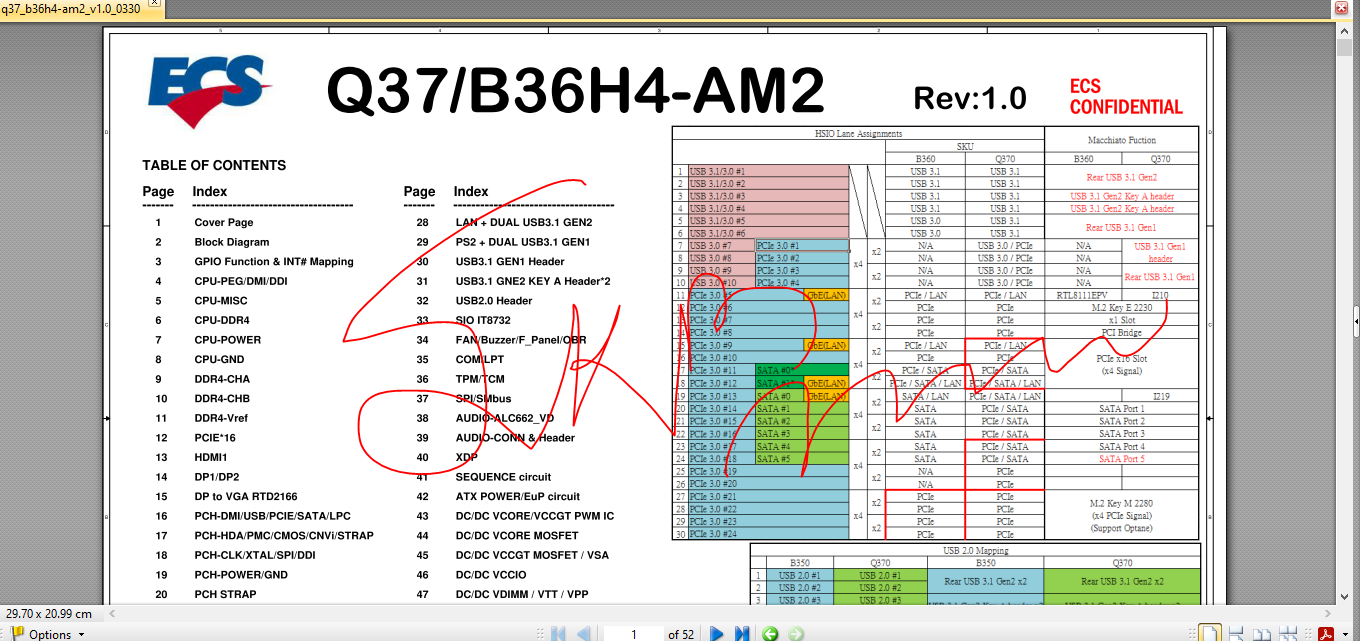Click 'HDMI1' contents entry
The height and width of the screenshot is (641, 1360).
(x=211, y=457)
